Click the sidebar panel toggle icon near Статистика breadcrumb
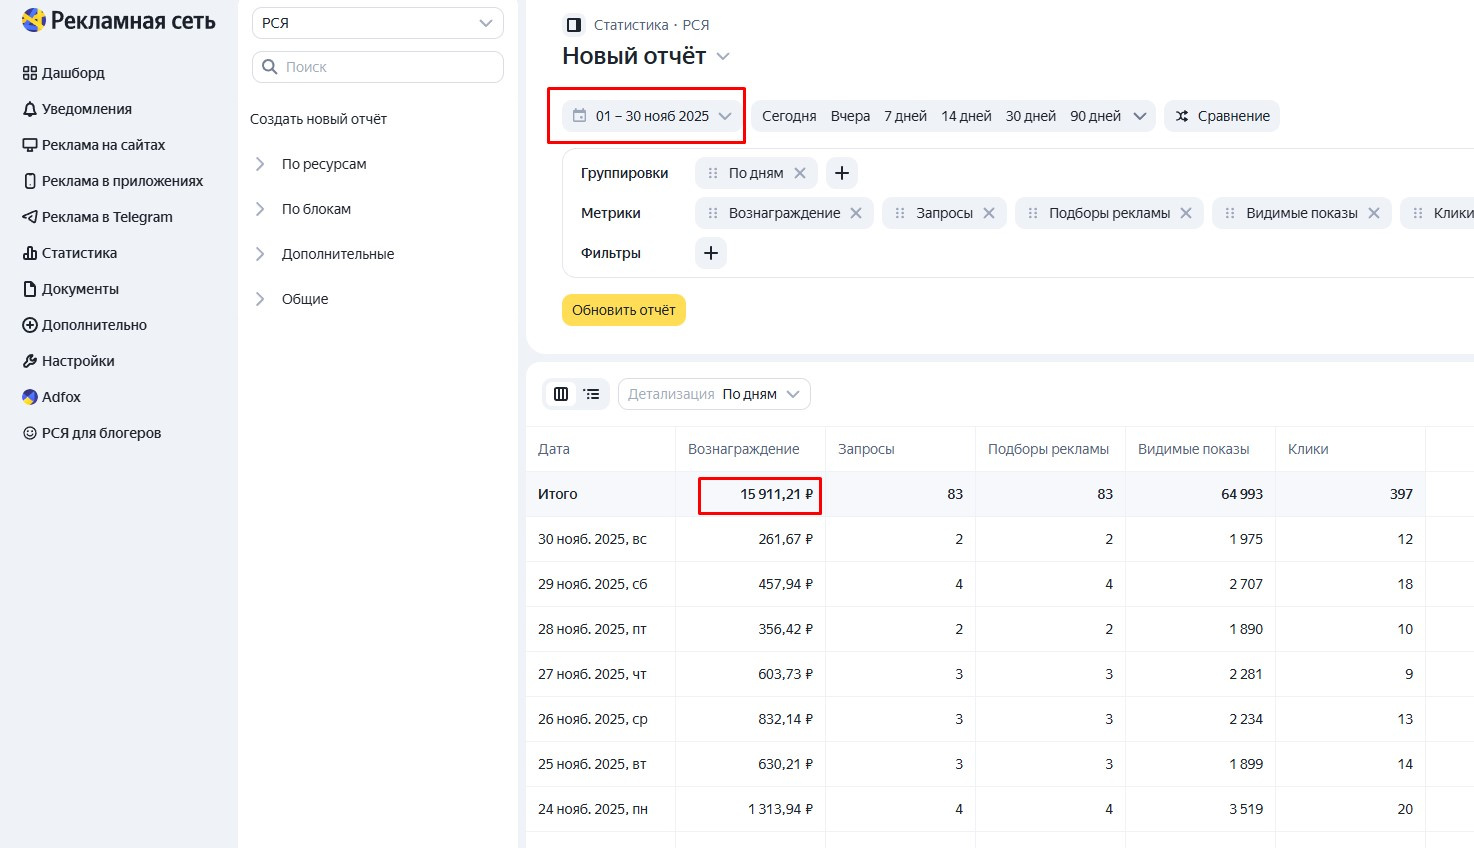1474x848 pixels. click(x=574, y=25)
